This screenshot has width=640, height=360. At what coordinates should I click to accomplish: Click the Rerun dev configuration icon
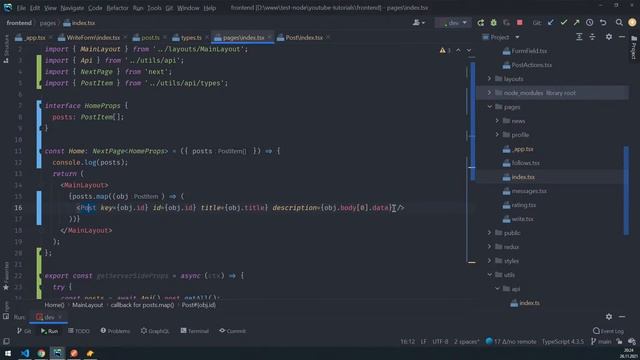point(480,23)
